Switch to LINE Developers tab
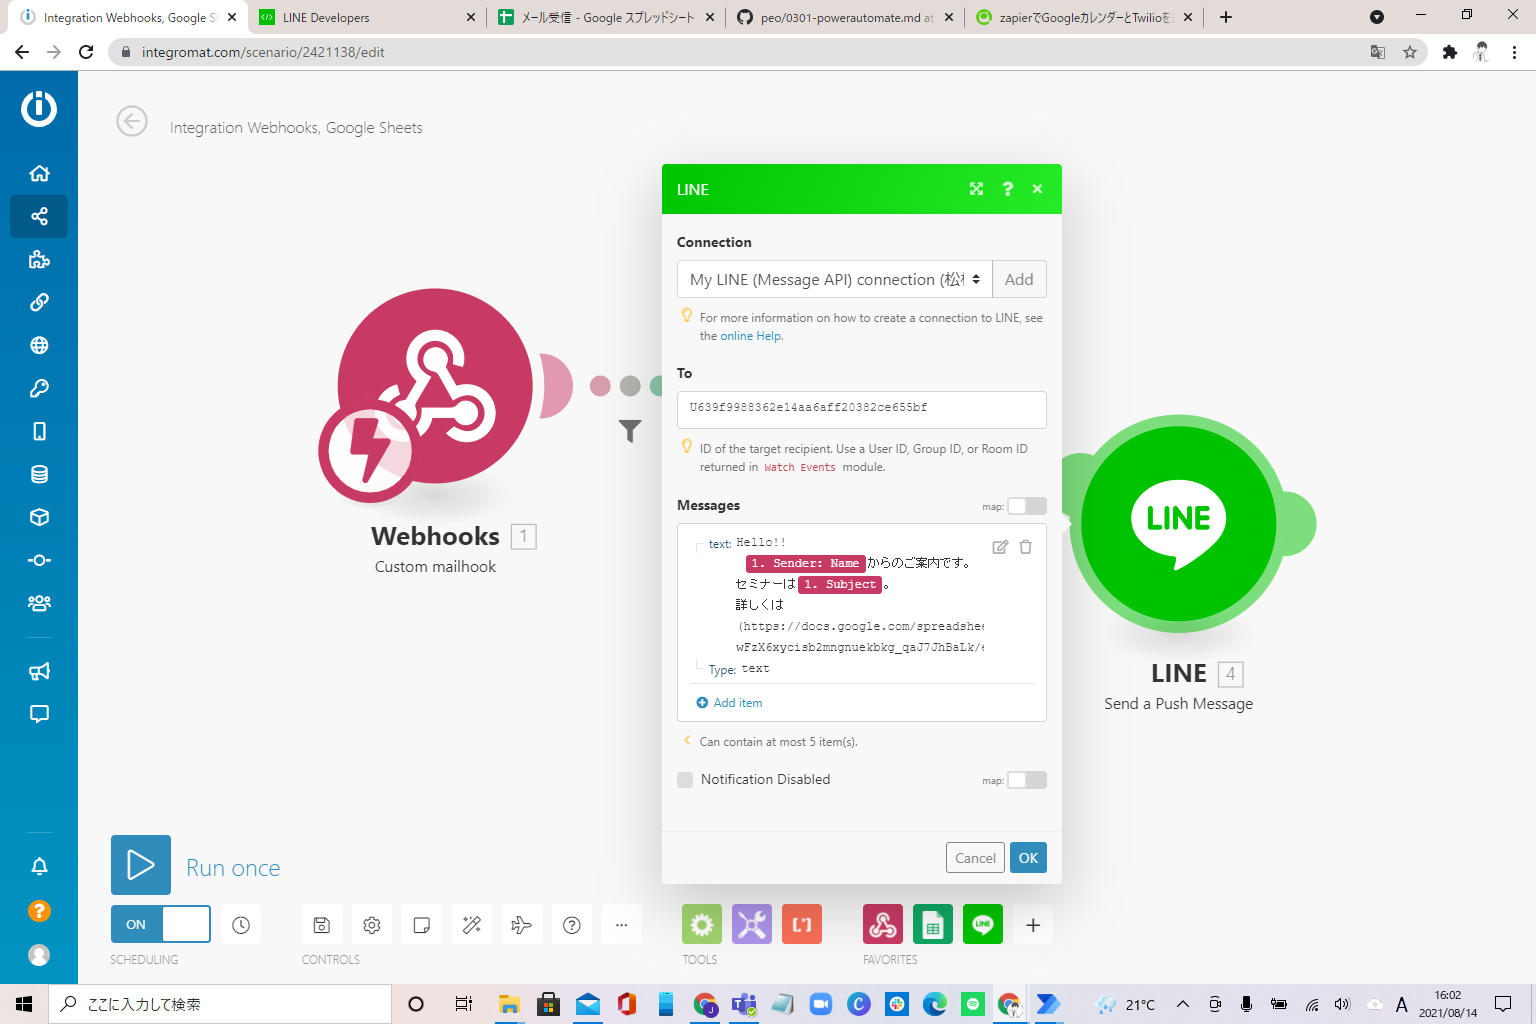1536x1024 pixels. pyautogui.click(x=366, y=17)
